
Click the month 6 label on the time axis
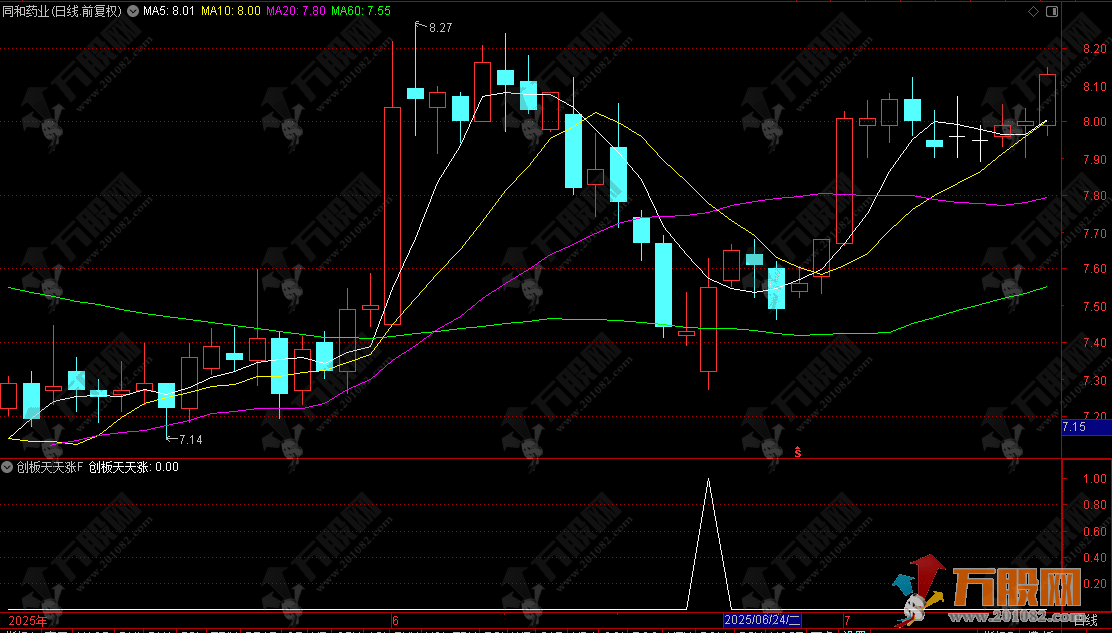(x=395, y=620)
